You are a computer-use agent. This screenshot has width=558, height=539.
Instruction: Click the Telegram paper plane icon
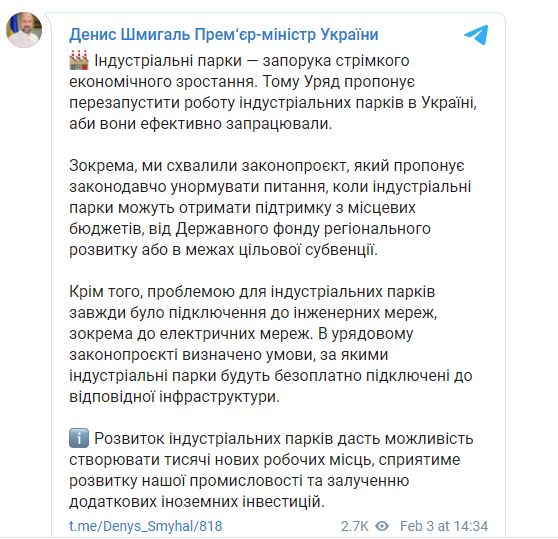(476, 35)
